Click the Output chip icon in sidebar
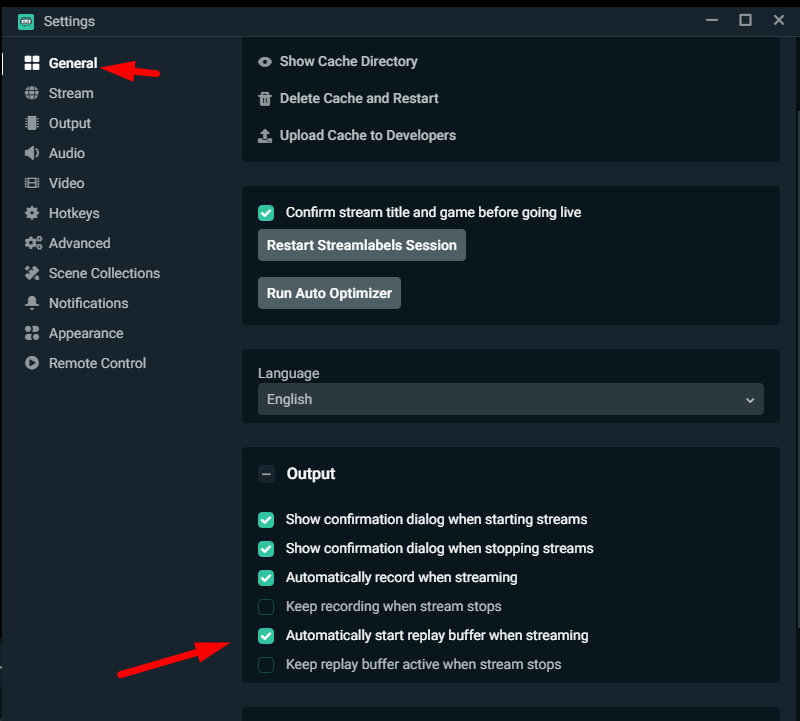Viewport: 800px width, 721px height. tap(32, 123)
